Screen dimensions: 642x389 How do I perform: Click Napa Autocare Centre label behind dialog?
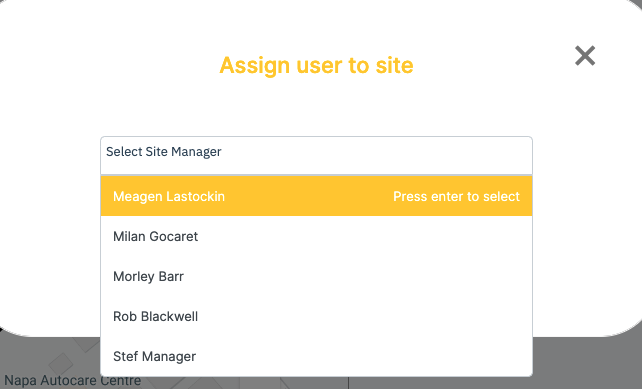pos(72,380)
